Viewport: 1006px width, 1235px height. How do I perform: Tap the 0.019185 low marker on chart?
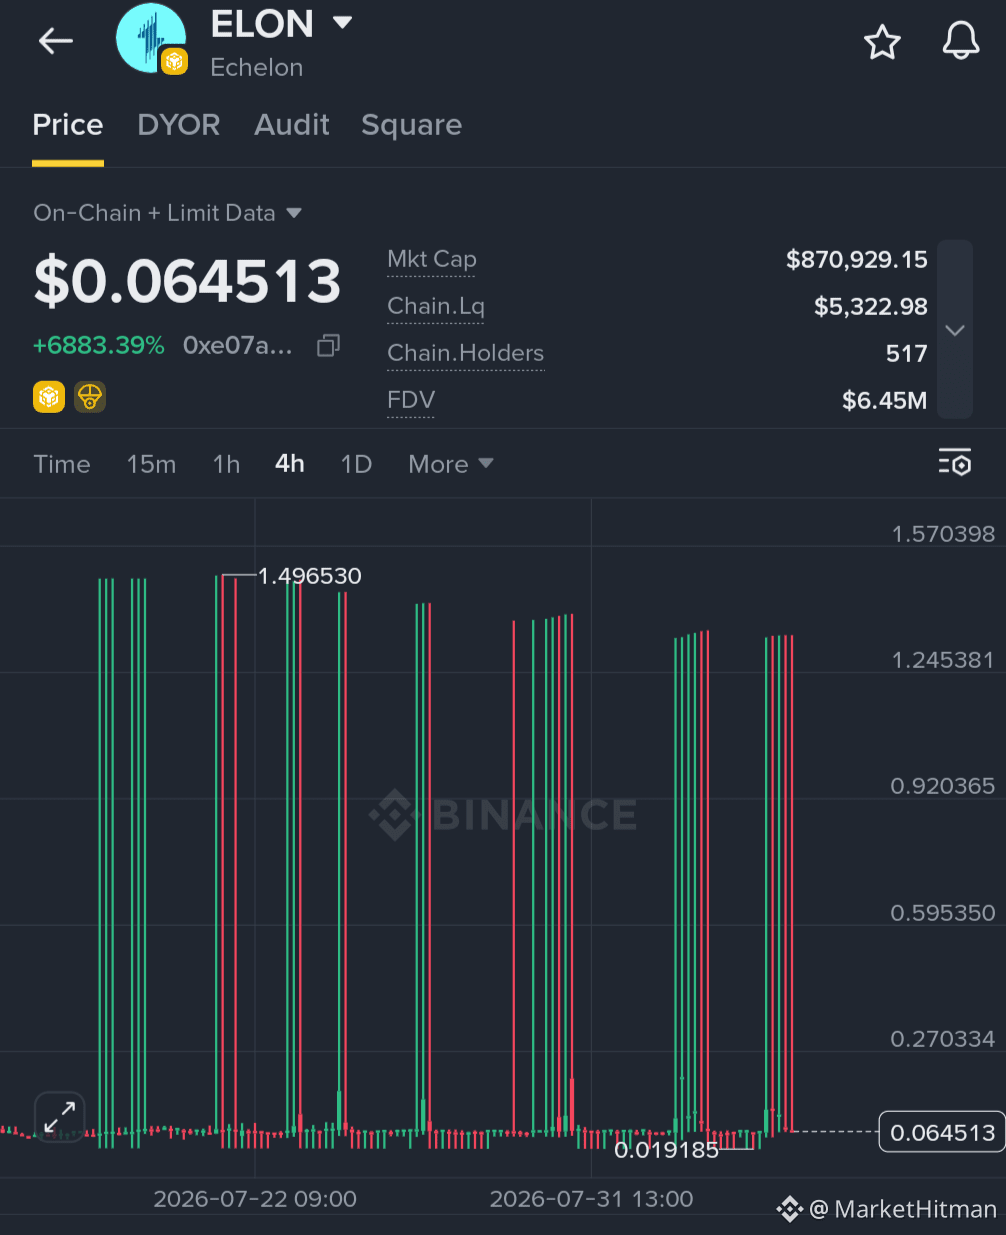(x=666, y=1150)
